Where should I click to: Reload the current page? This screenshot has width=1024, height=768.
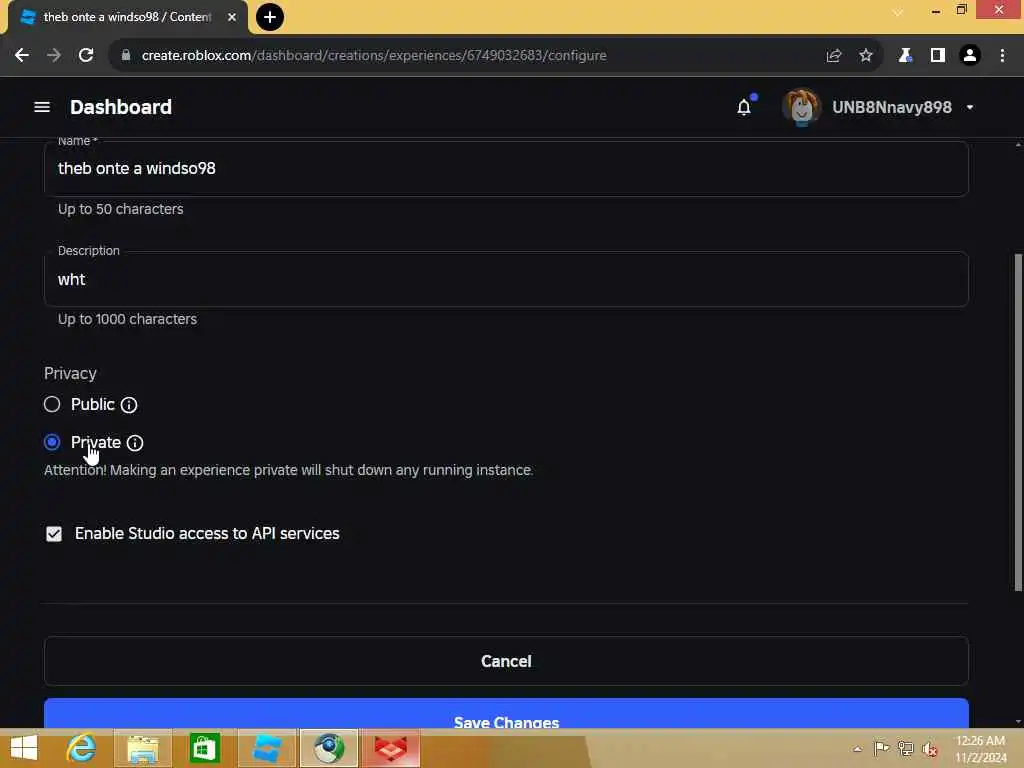[86, 56]
